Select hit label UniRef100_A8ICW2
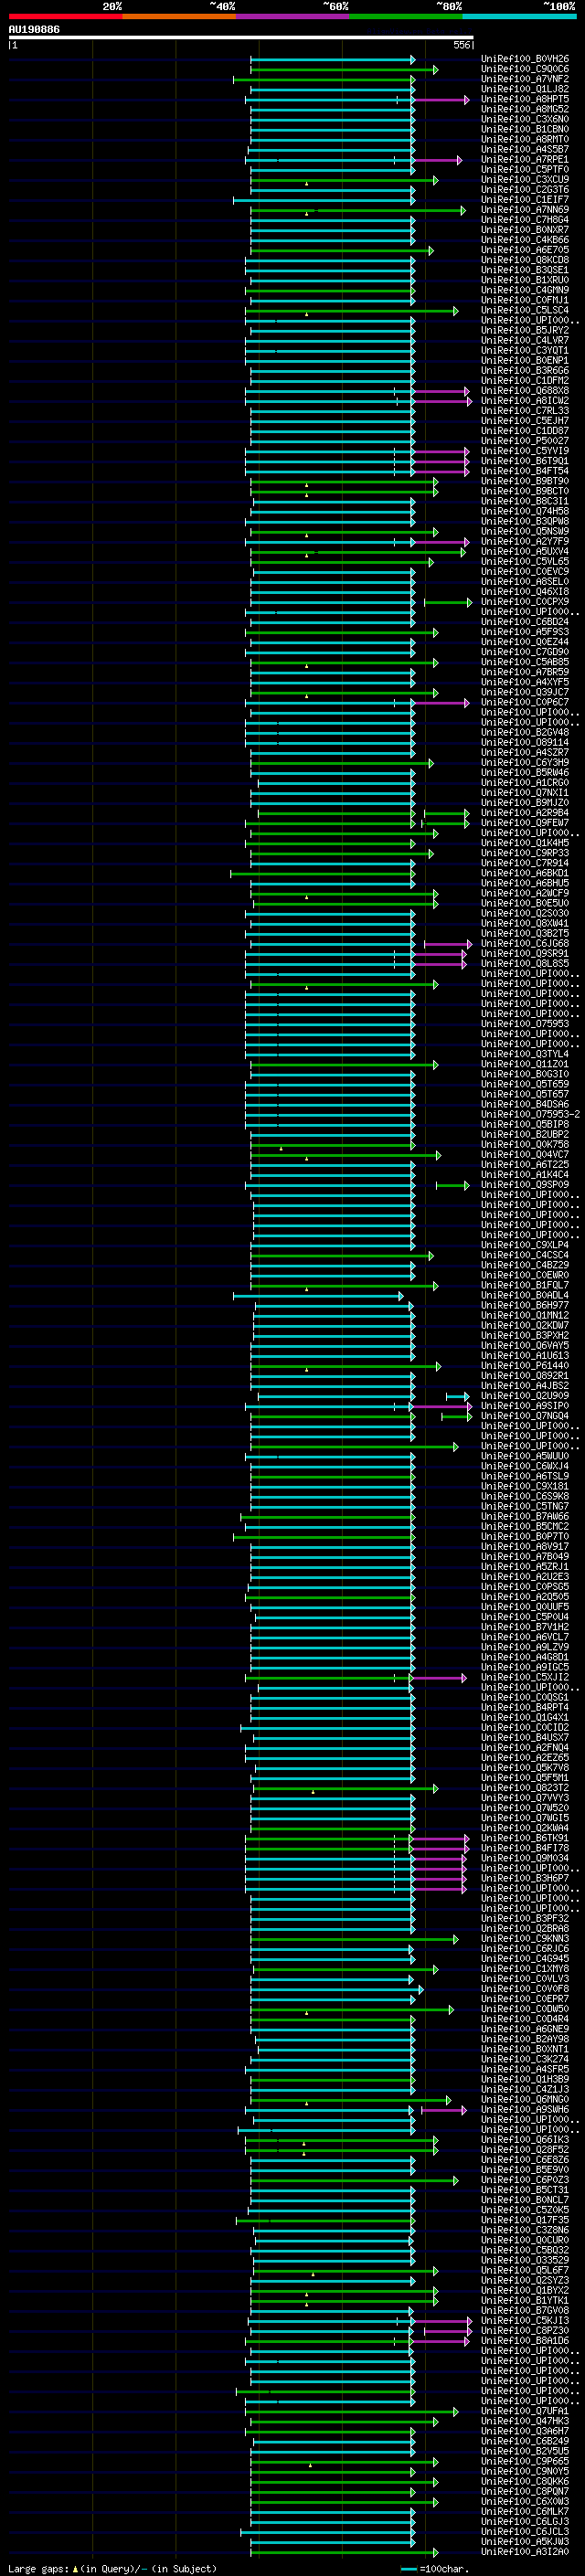 [525, 401]
